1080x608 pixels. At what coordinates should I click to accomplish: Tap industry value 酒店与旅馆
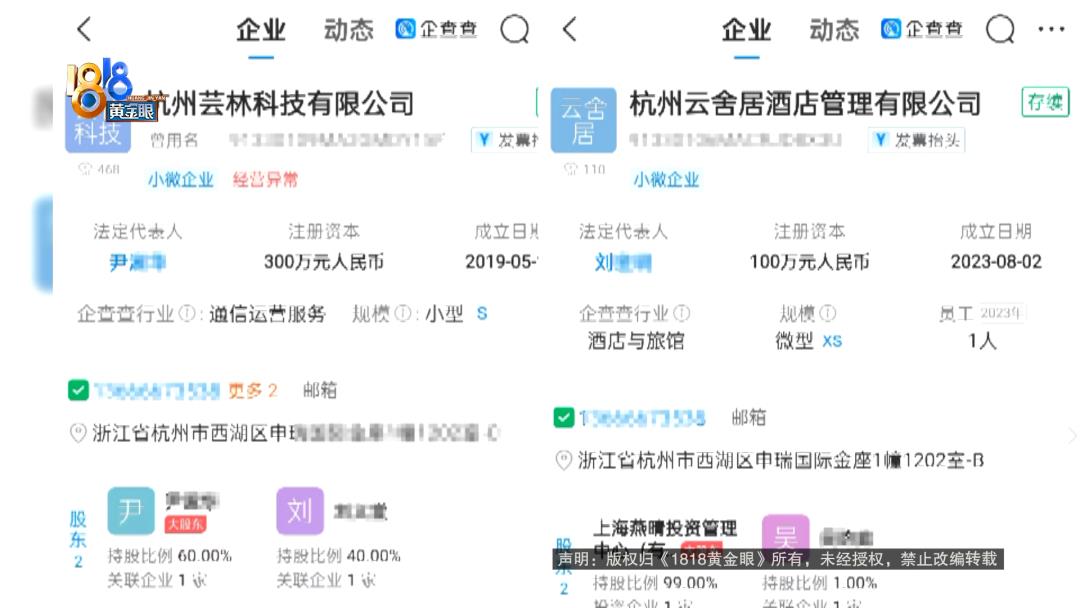coord(636,341)
